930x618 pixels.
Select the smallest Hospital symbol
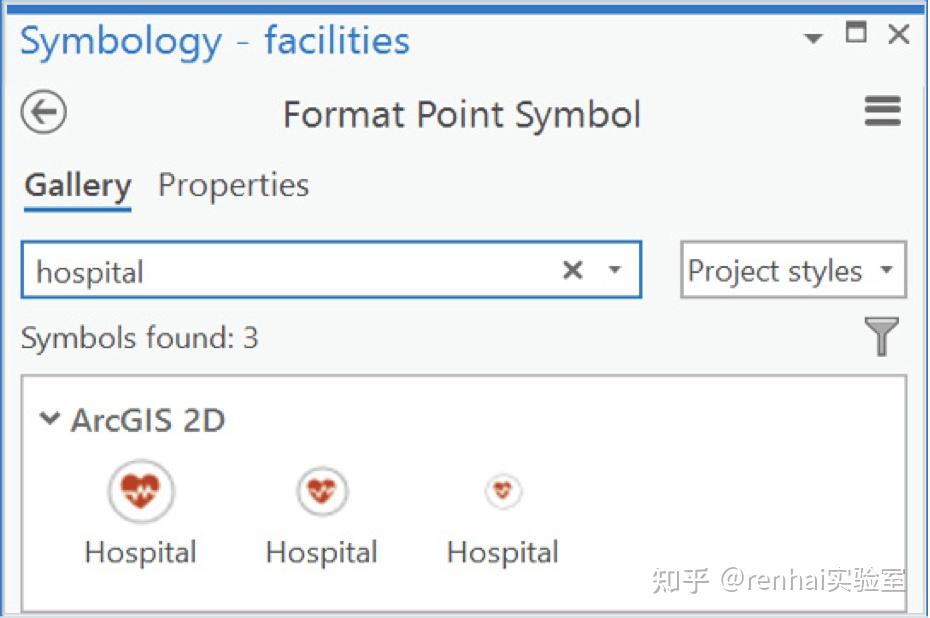click(x=503, y=491)
